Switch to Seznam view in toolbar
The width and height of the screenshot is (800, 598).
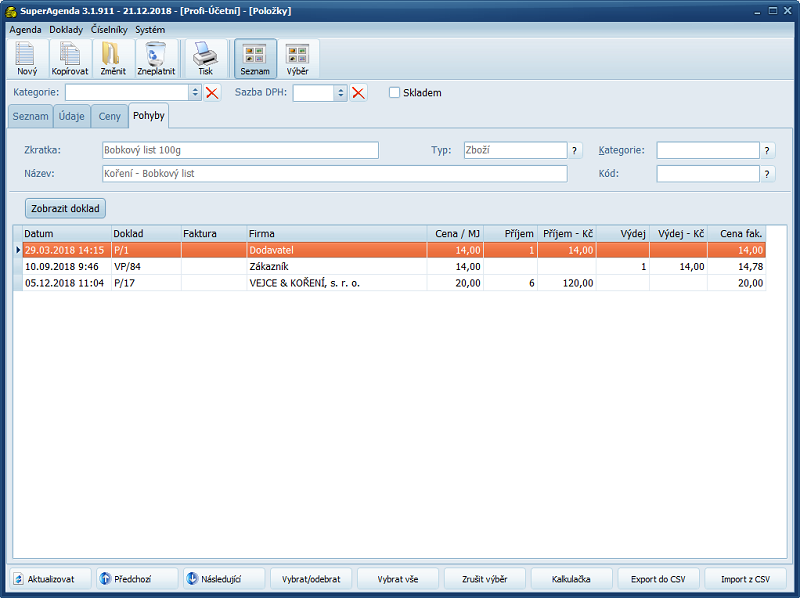(255, 58)
